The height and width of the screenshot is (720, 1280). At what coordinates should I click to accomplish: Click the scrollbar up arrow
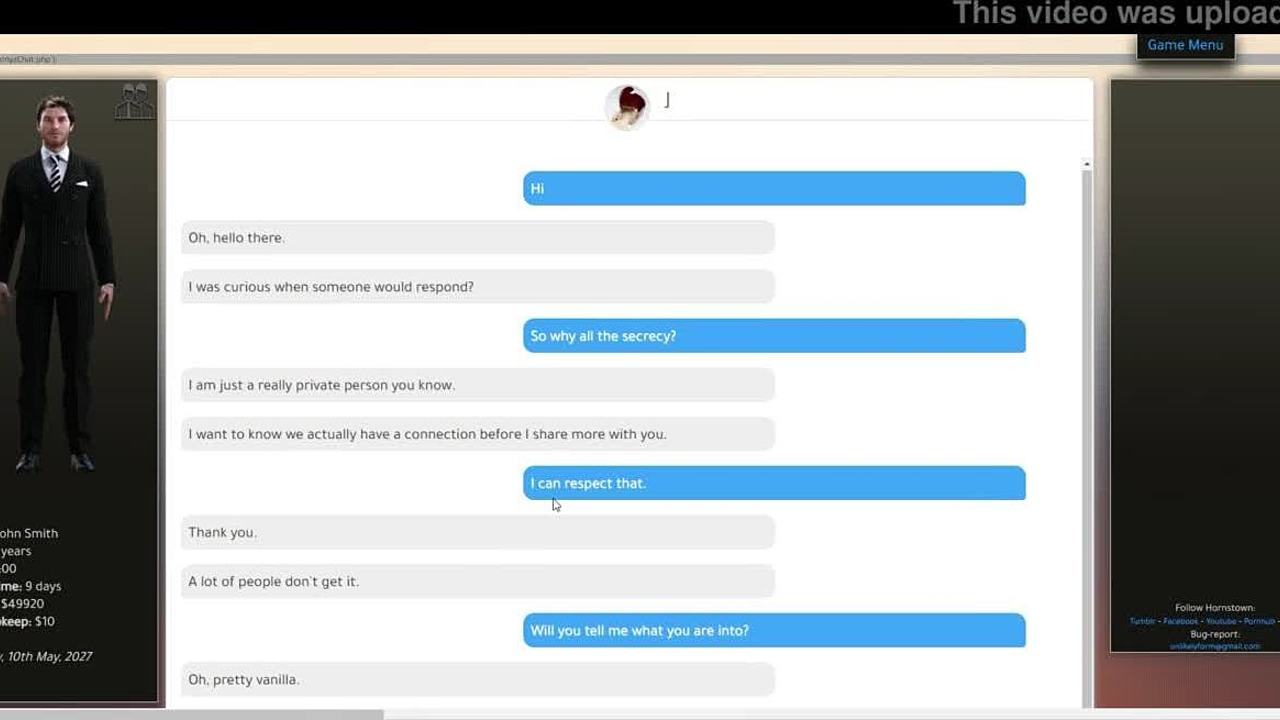click(x=1087, y=164)
